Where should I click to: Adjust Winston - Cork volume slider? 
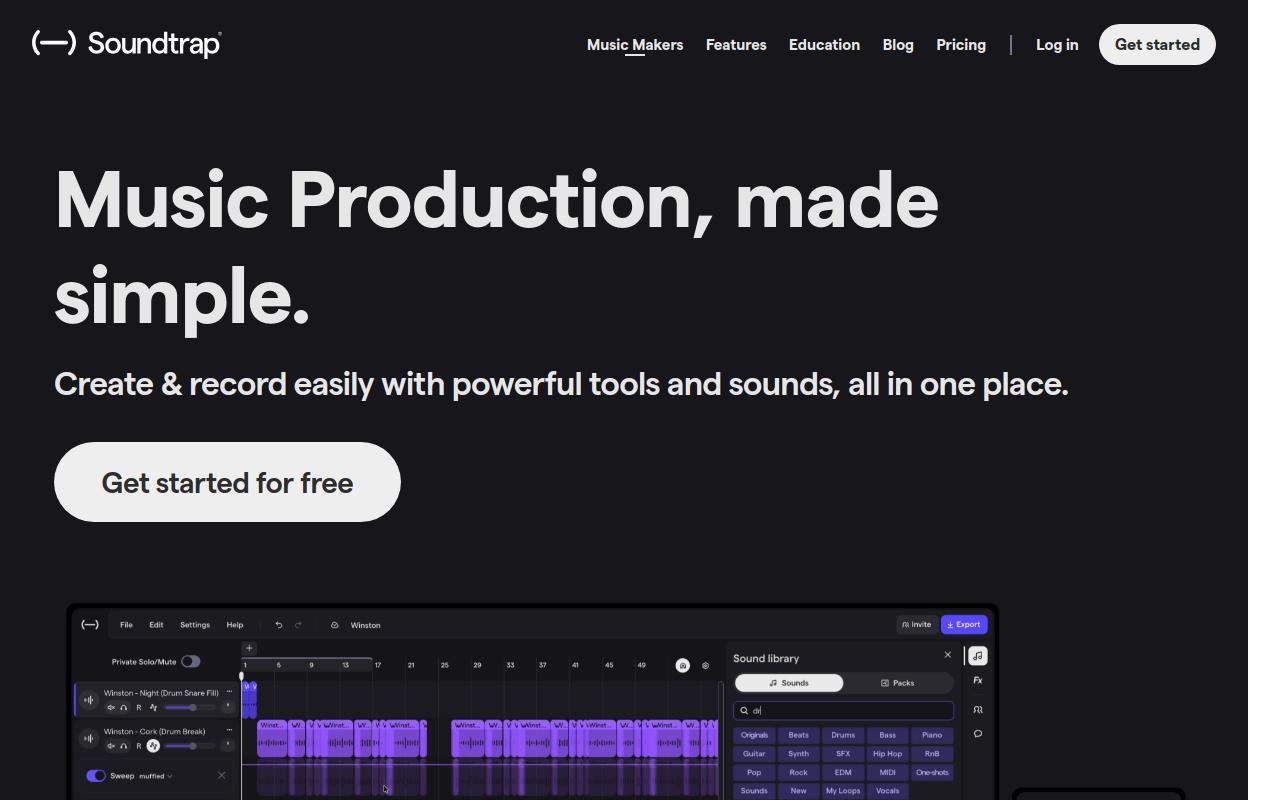point(190,746)
